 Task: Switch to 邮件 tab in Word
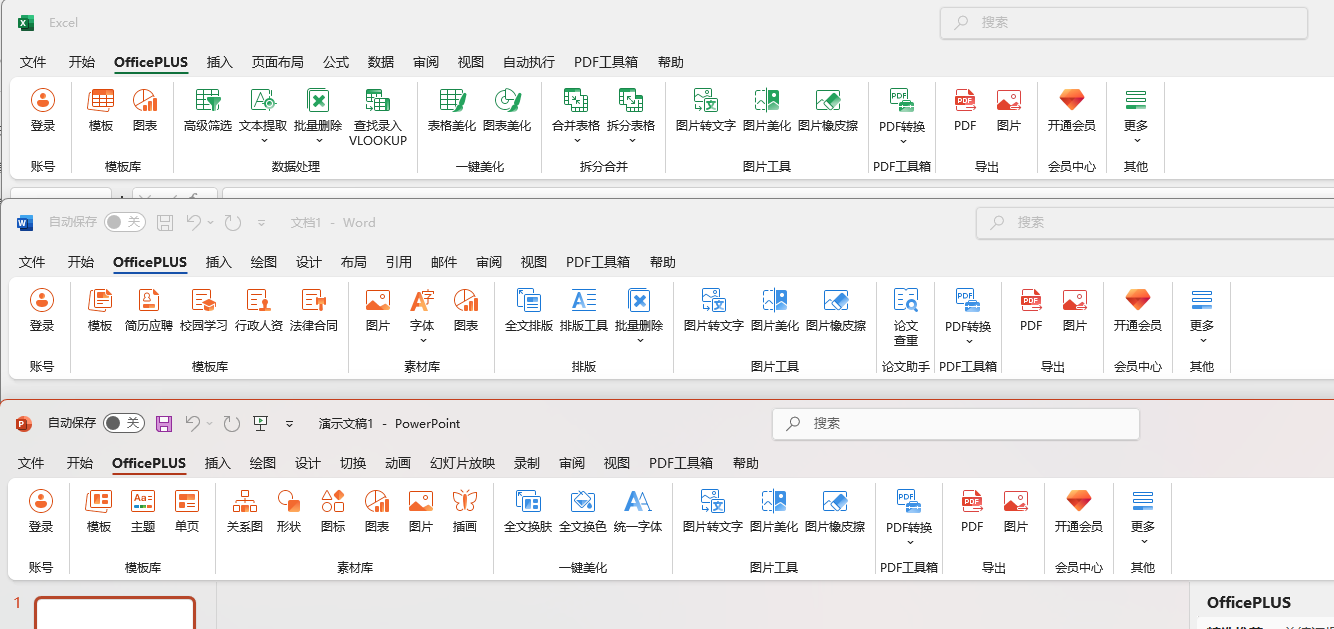[444, 262]
